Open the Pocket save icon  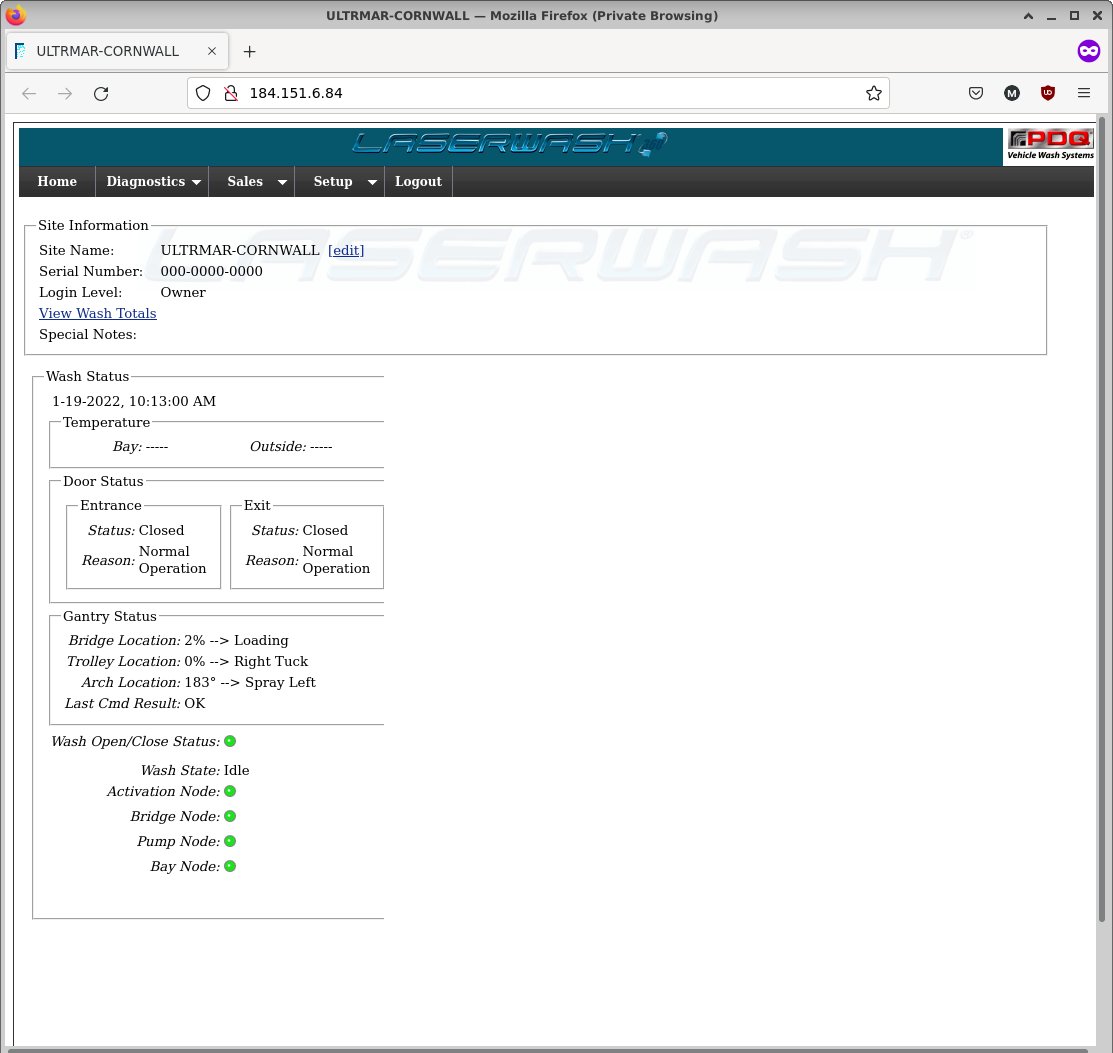pyautogui.click(x=976, y=93)
